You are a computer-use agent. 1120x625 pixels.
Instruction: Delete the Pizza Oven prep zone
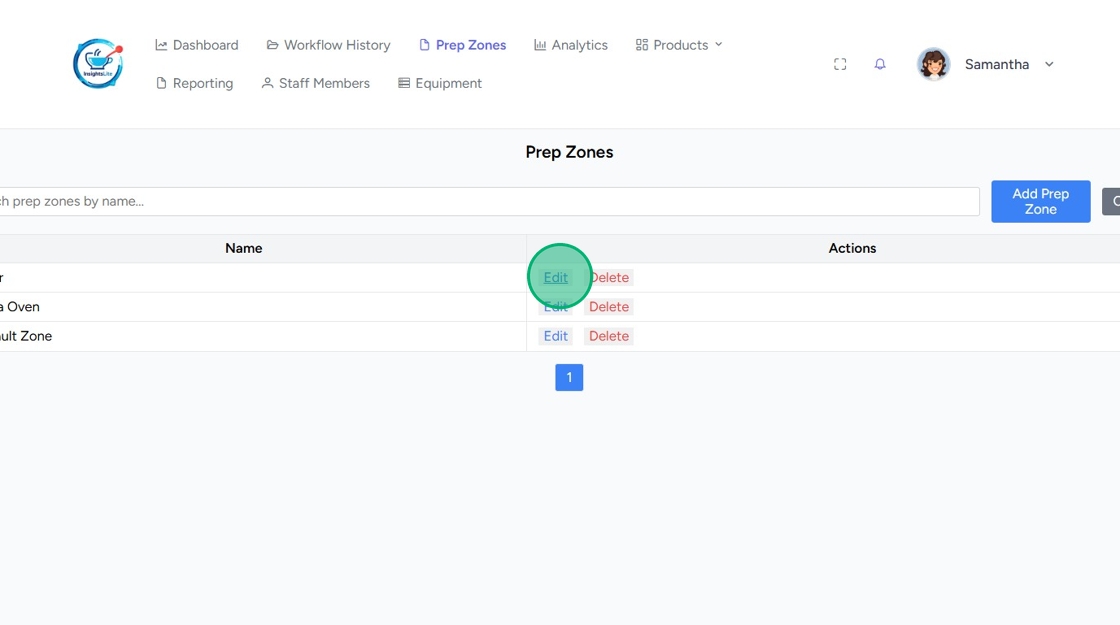[x=609, y=307]
